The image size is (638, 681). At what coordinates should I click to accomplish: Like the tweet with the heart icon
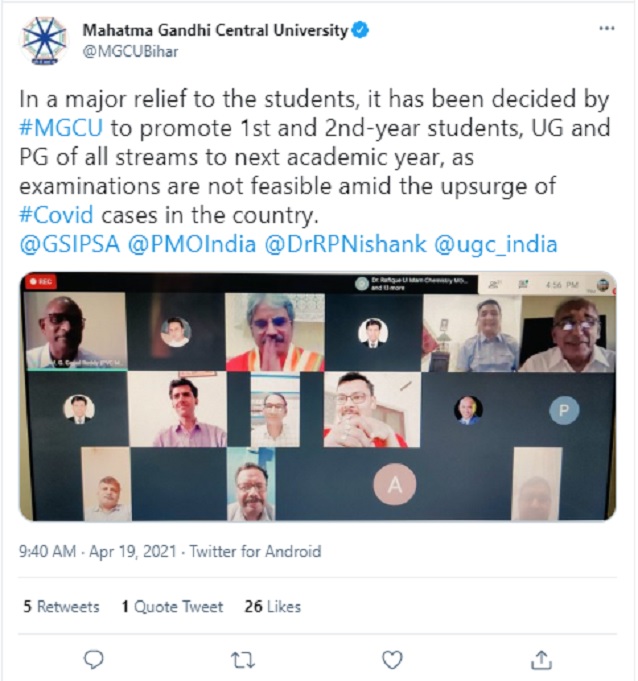point(393,659)
